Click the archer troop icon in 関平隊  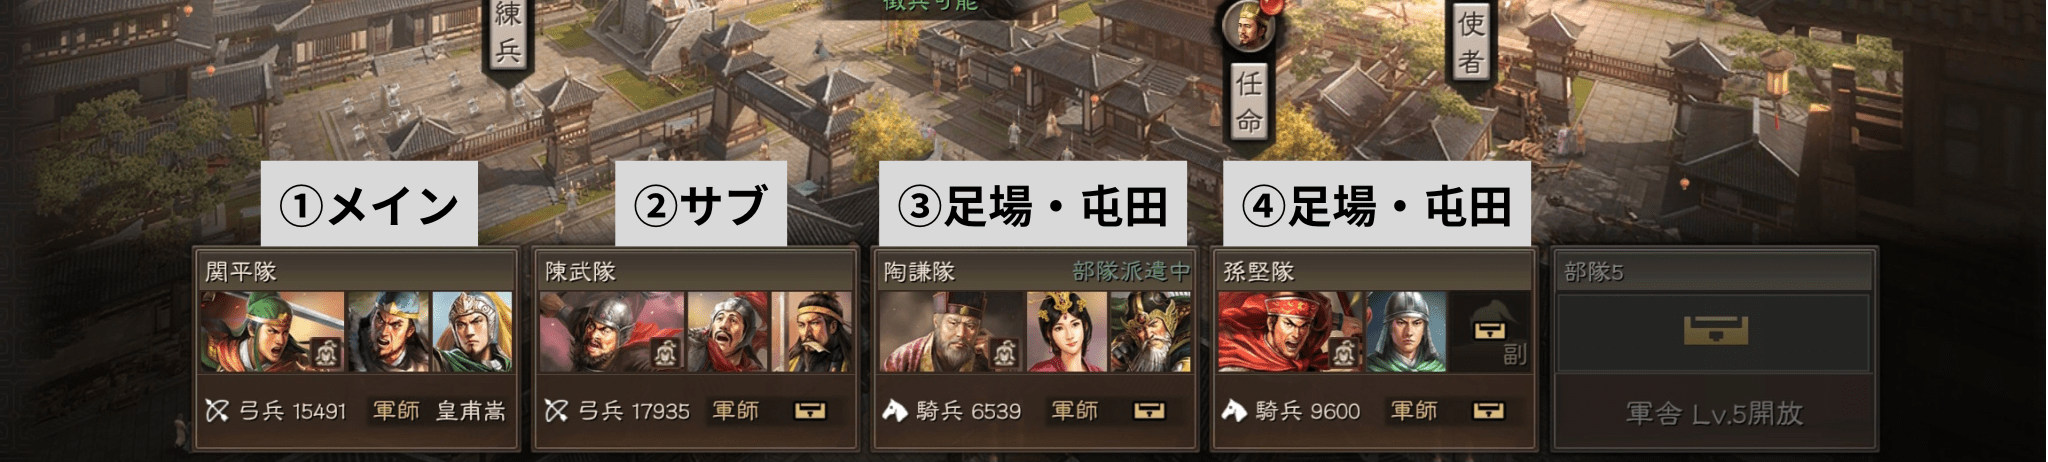click(217, 411)
